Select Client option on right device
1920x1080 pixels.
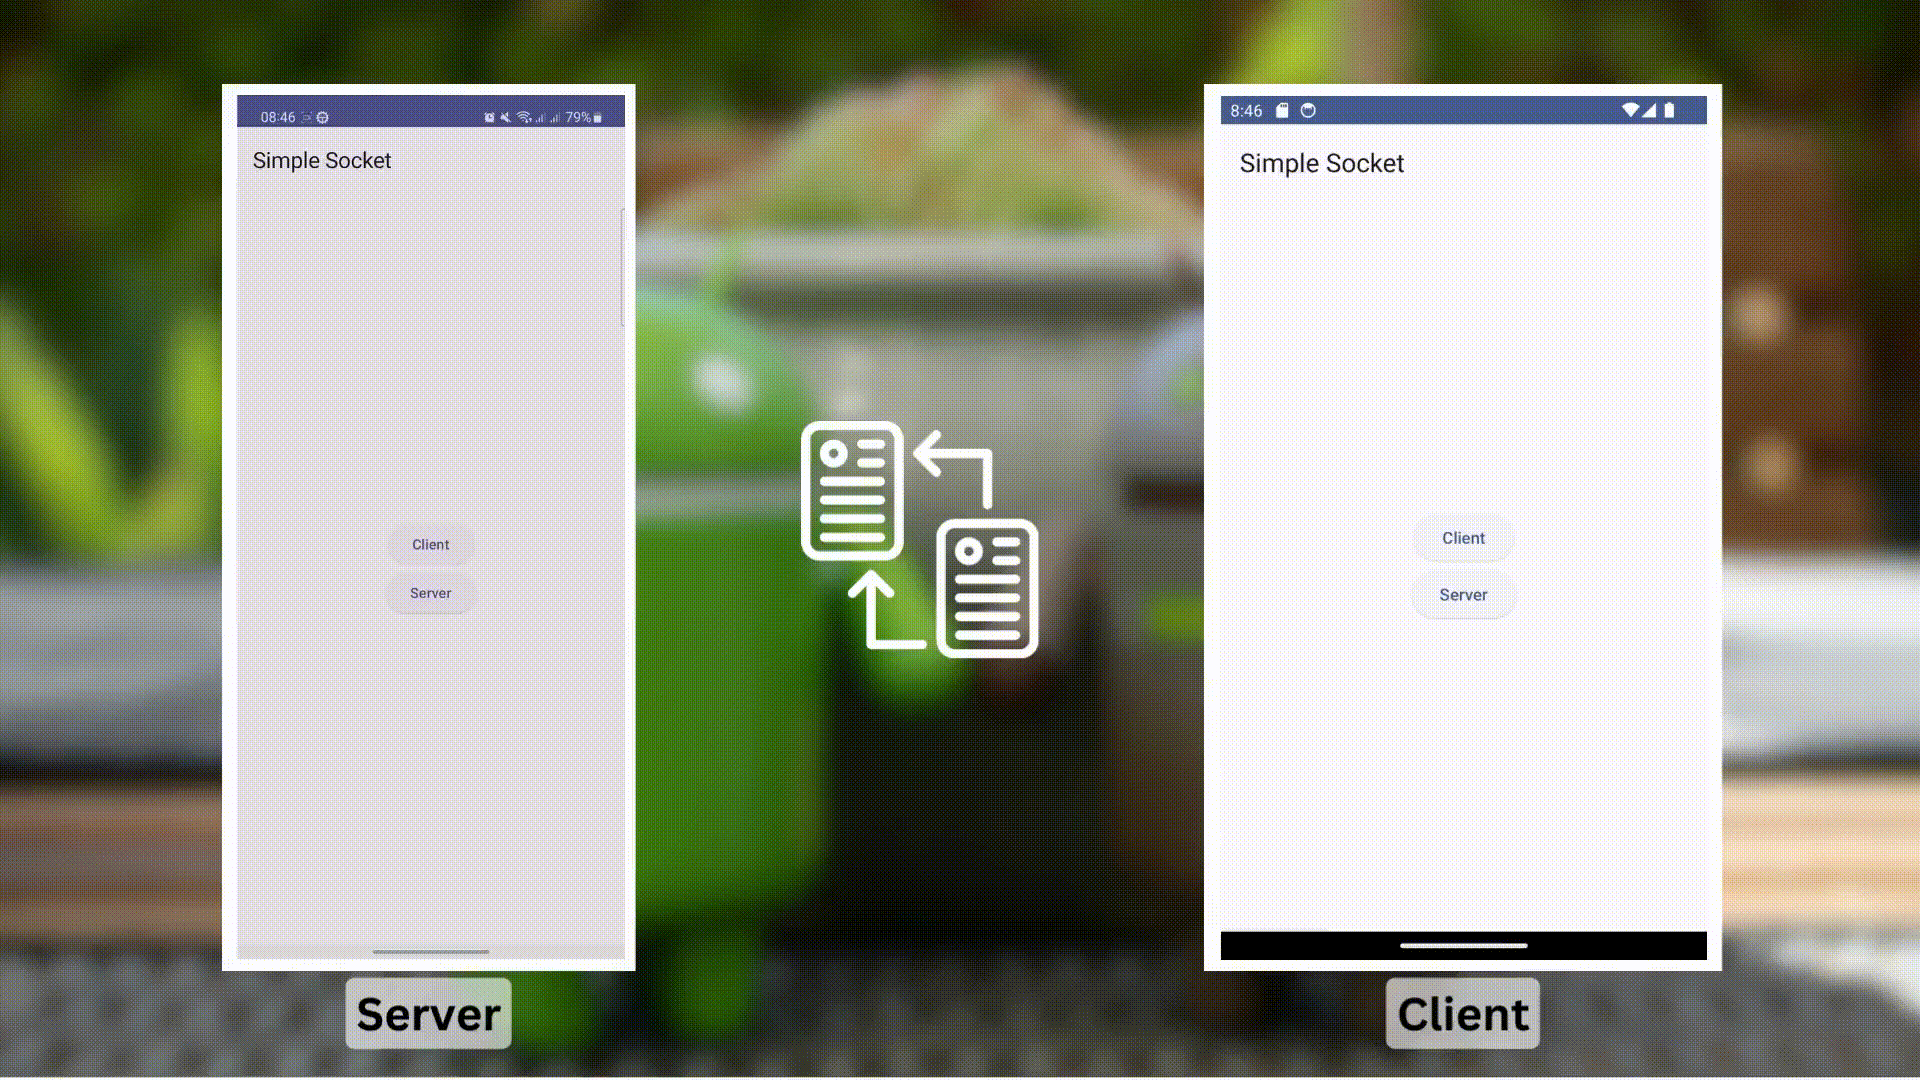(x=1462, y=538)
